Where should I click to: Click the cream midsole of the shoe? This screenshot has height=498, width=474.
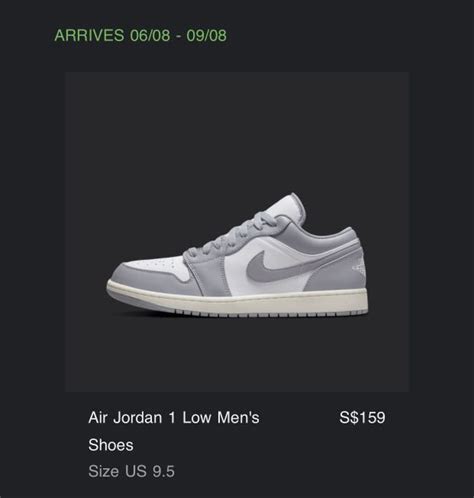[x=237, y=302]
